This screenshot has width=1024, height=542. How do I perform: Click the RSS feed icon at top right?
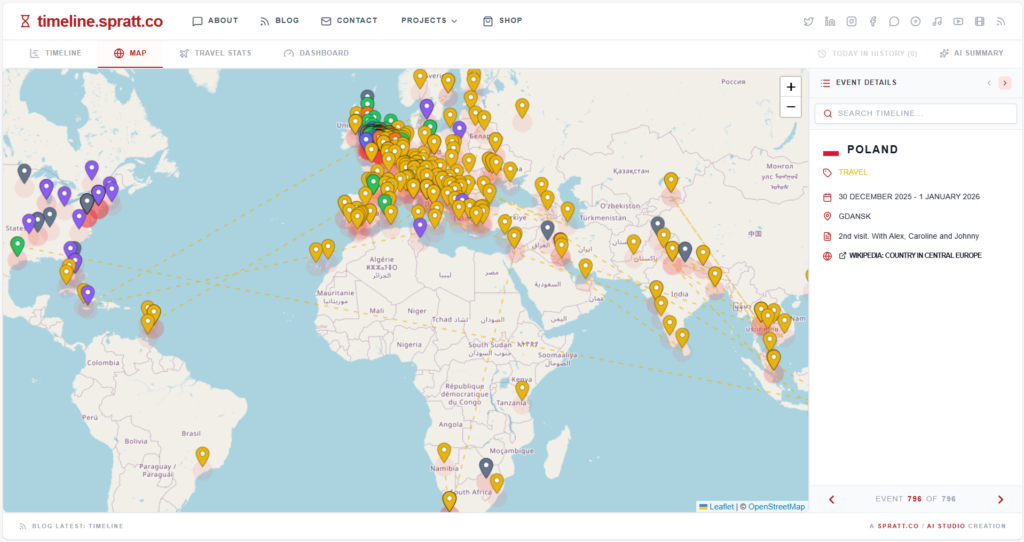[x=1001, y=21]
